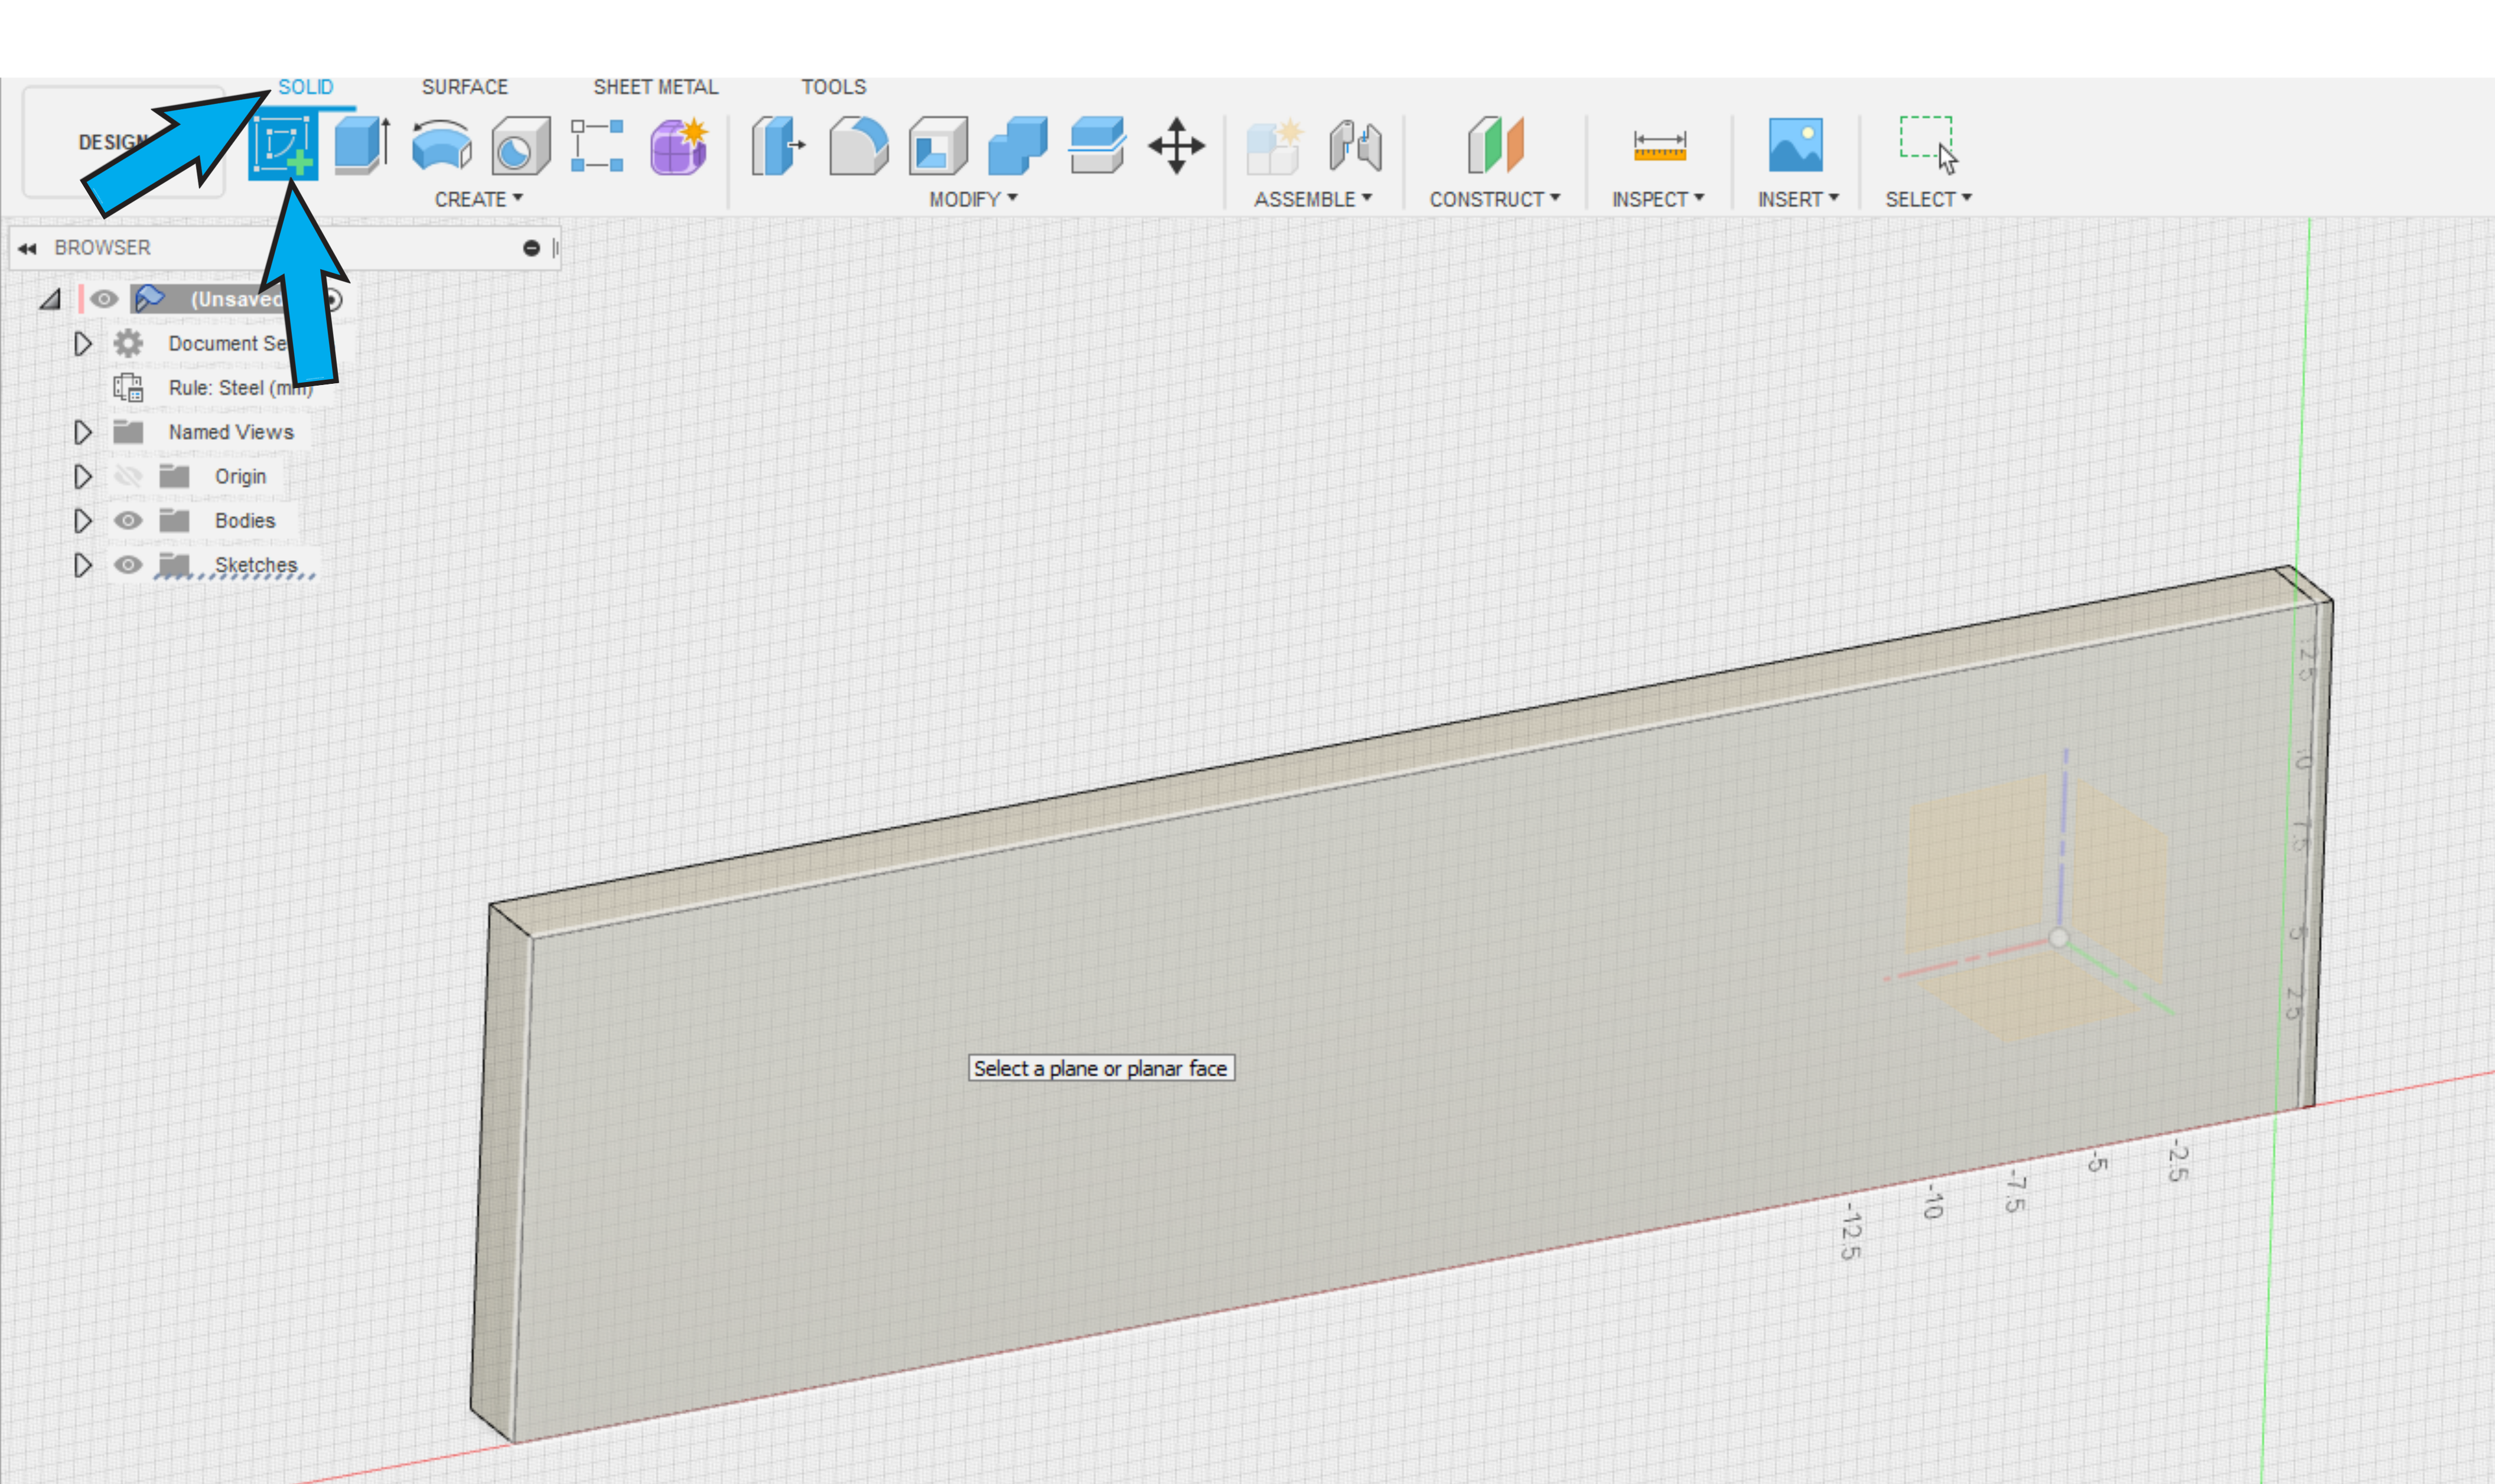Toggle visibility of Sketches folder
Screen dimensions: 2495x1484
coord(127,565)
